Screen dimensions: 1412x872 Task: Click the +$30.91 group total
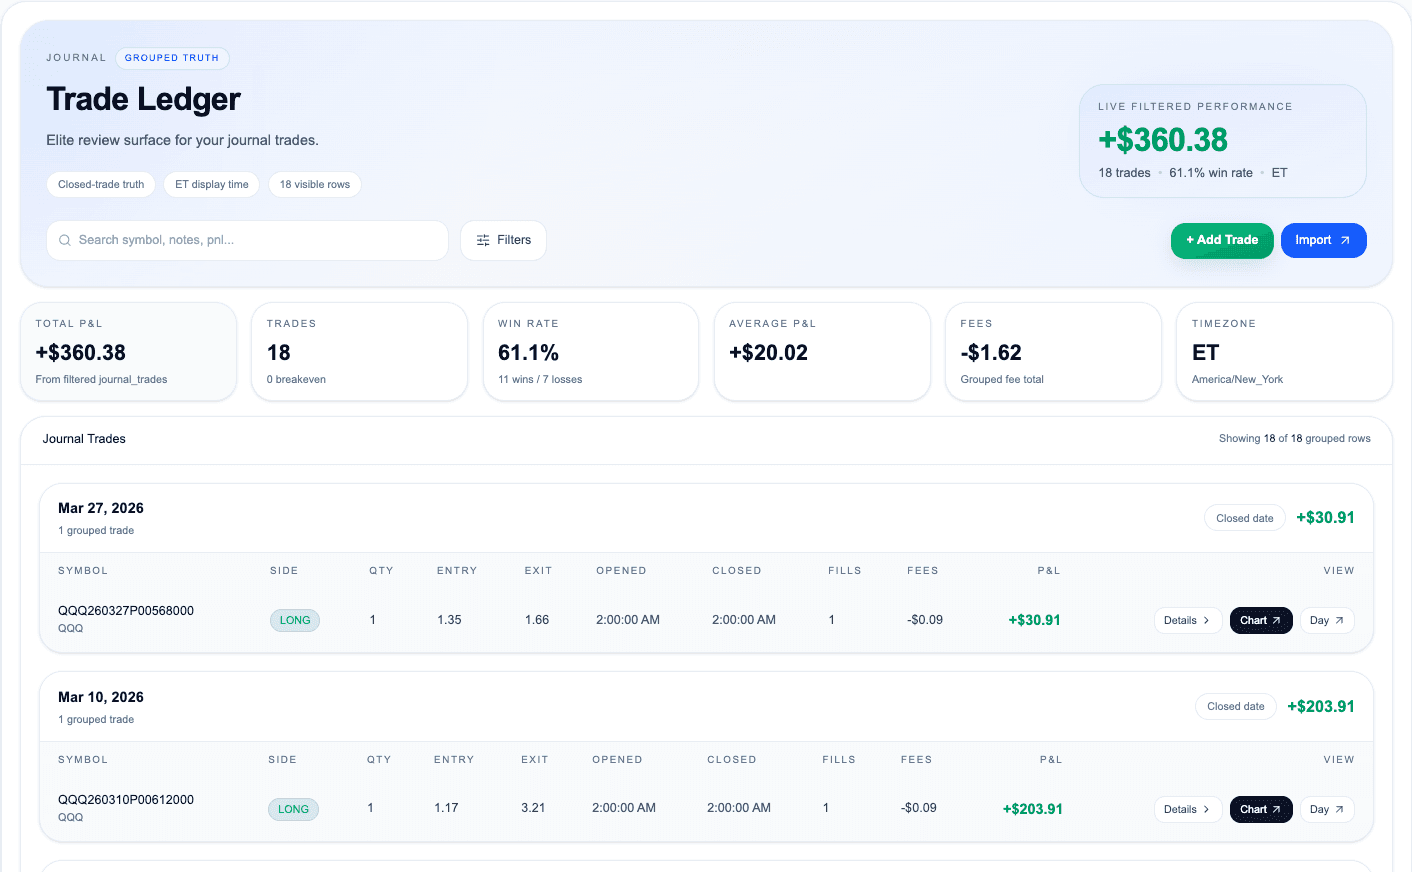[x=1325, y=518]
